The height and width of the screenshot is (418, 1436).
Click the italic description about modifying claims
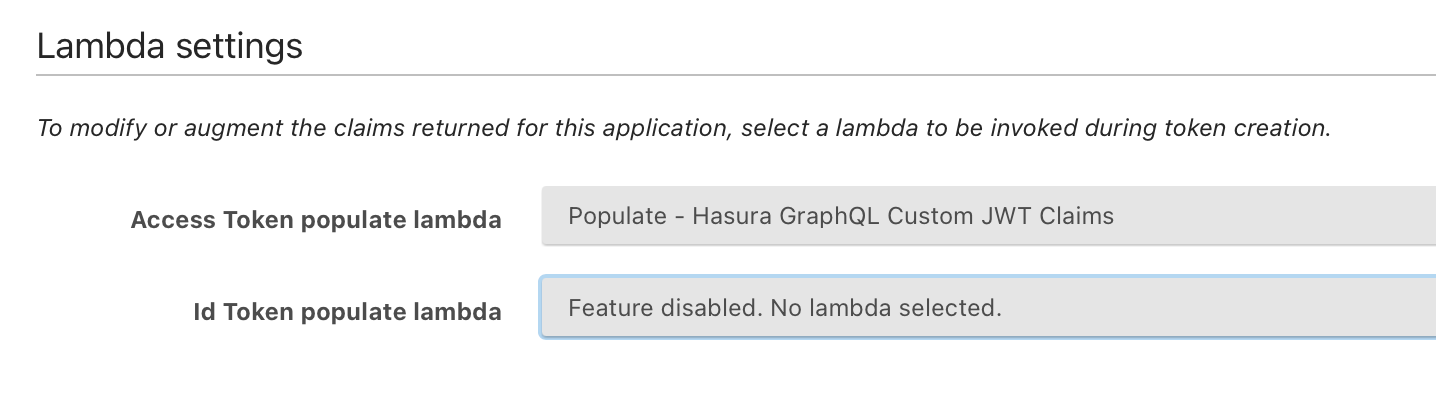tap(684, 129)
